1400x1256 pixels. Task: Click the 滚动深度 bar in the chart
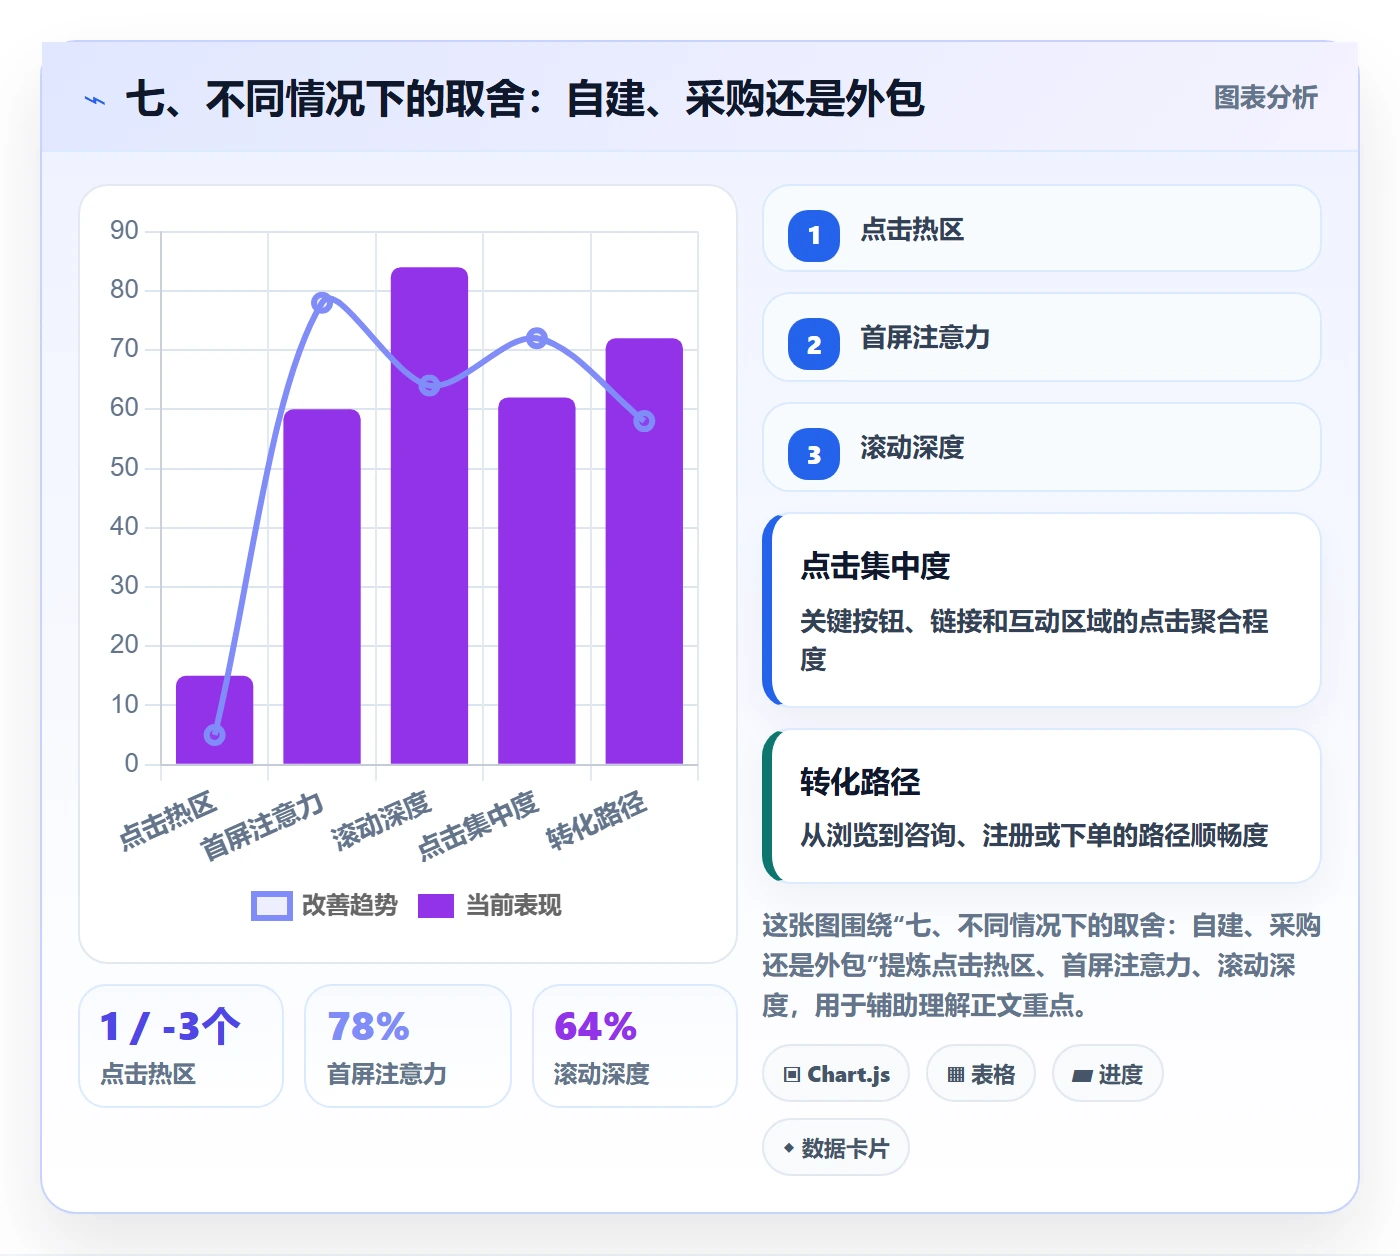(429, 516)
